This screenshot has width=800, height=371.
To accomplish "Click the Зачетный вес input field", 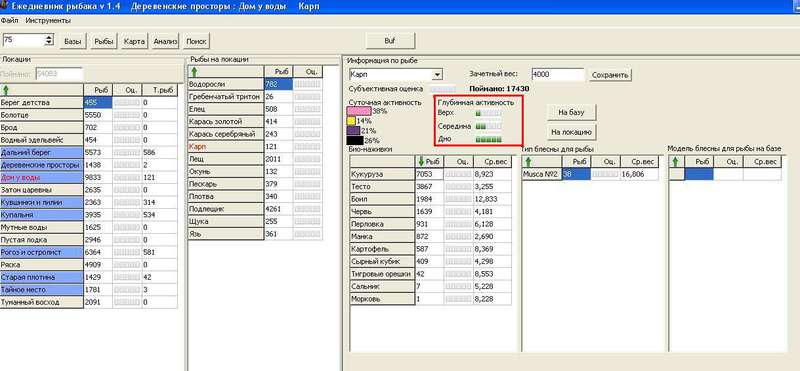I will tap(558, 75).
